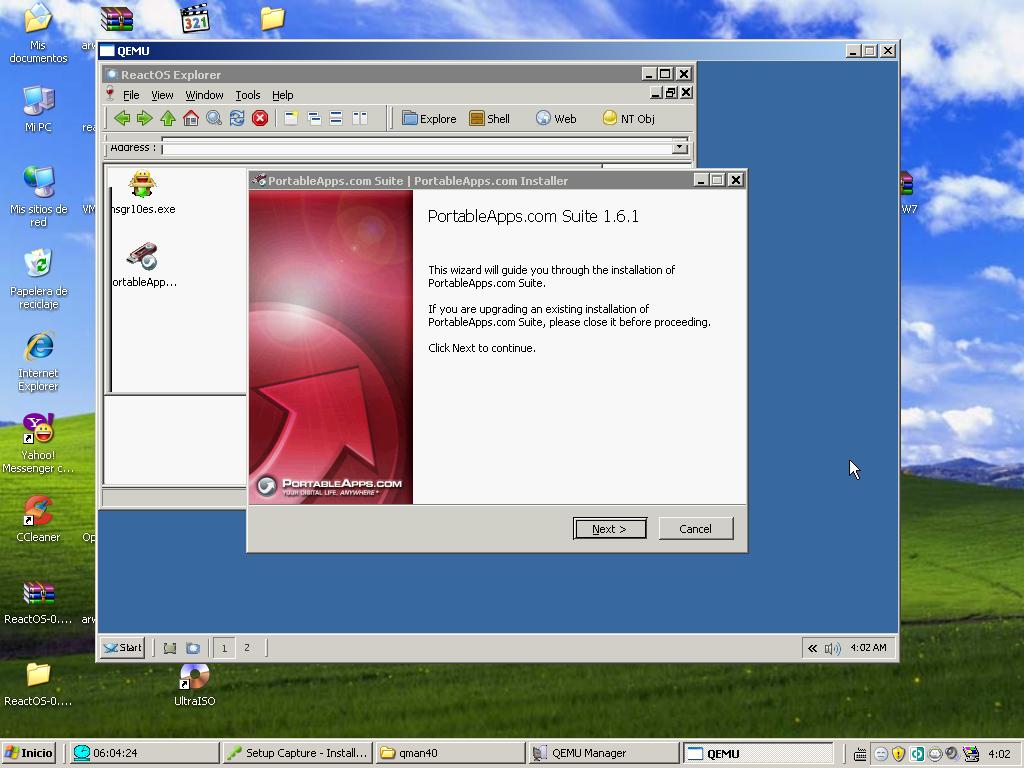The image size is (1024, 768).
Task: Open the Tools menu
Action: click(247, 95)
